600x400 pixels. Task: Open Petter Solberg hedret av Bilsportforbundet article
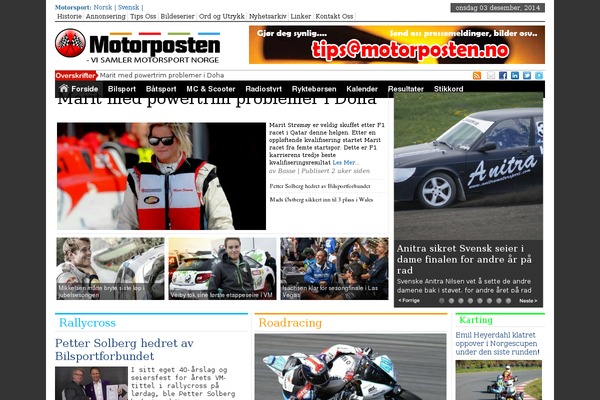(124, 349)
